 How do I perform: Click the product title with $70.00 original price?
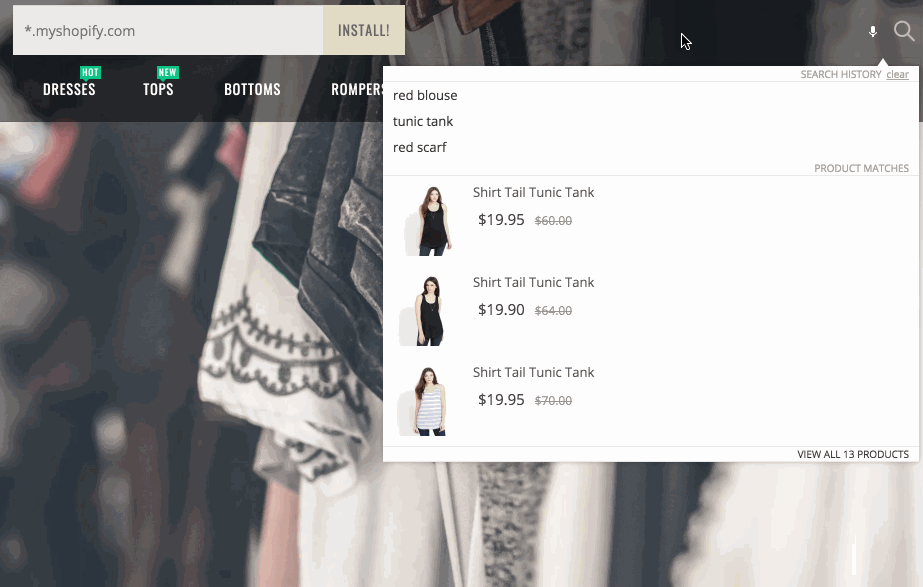533,373
